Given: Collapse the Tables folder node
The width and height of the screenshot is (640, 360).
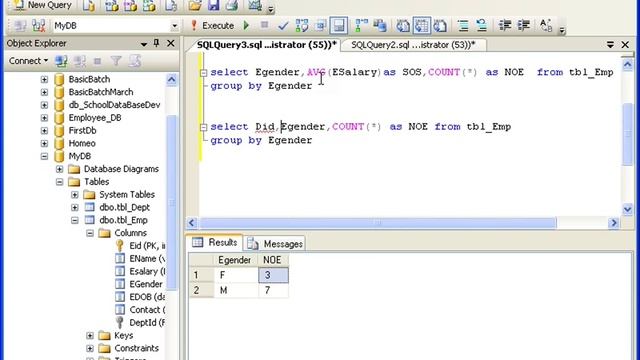Looking at the screenshot, I should (x=60, y=182).
